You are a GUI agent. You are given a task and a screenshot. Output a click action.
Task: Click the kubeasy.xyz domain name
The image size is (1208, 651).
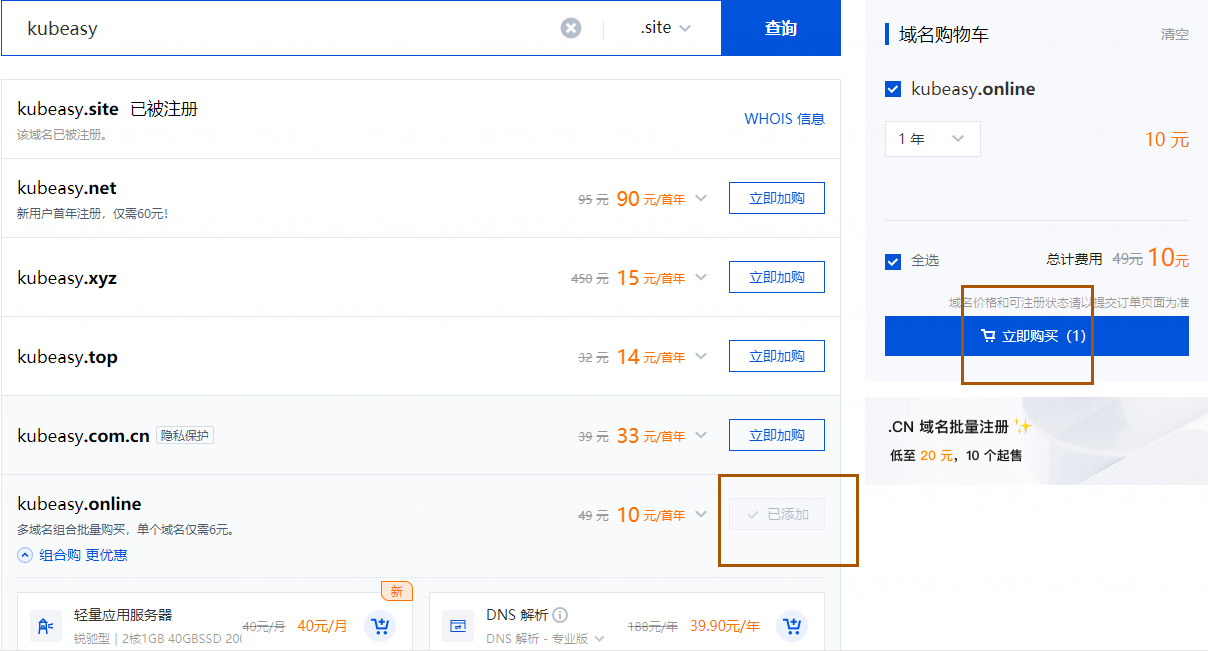click(x=67, y=278)
